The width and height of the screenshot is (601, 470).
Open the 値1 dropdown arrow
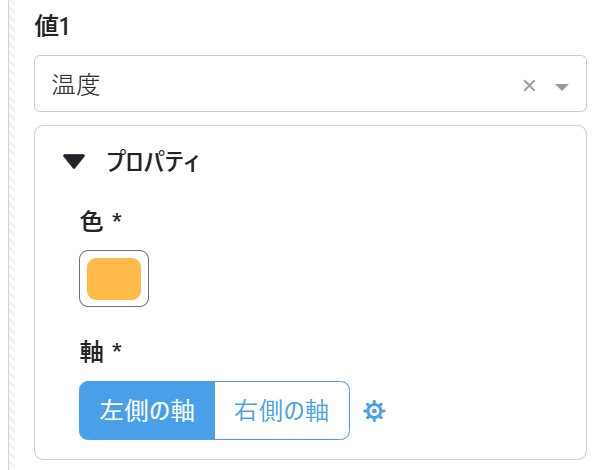pos(562,86)
